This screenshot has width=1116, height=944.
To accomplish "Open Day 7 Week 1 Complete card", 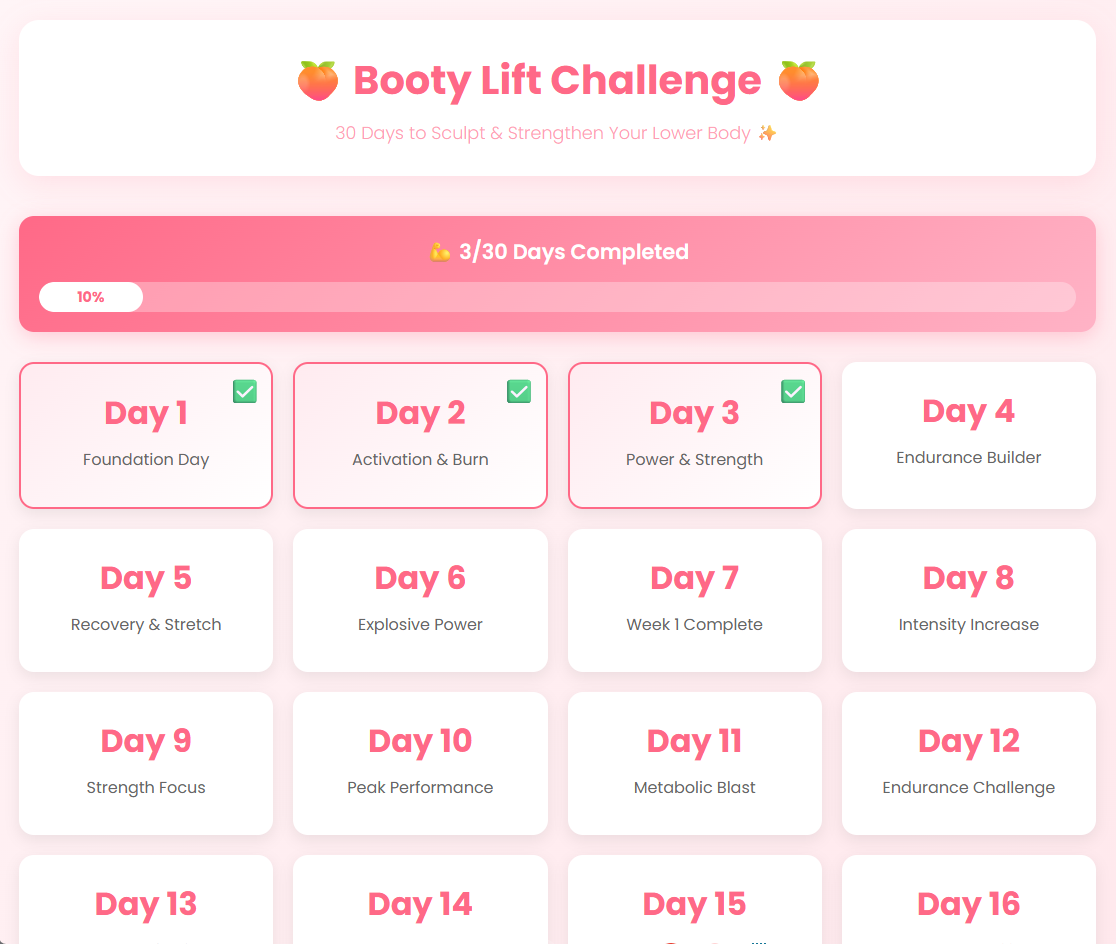I will (694, 600).
